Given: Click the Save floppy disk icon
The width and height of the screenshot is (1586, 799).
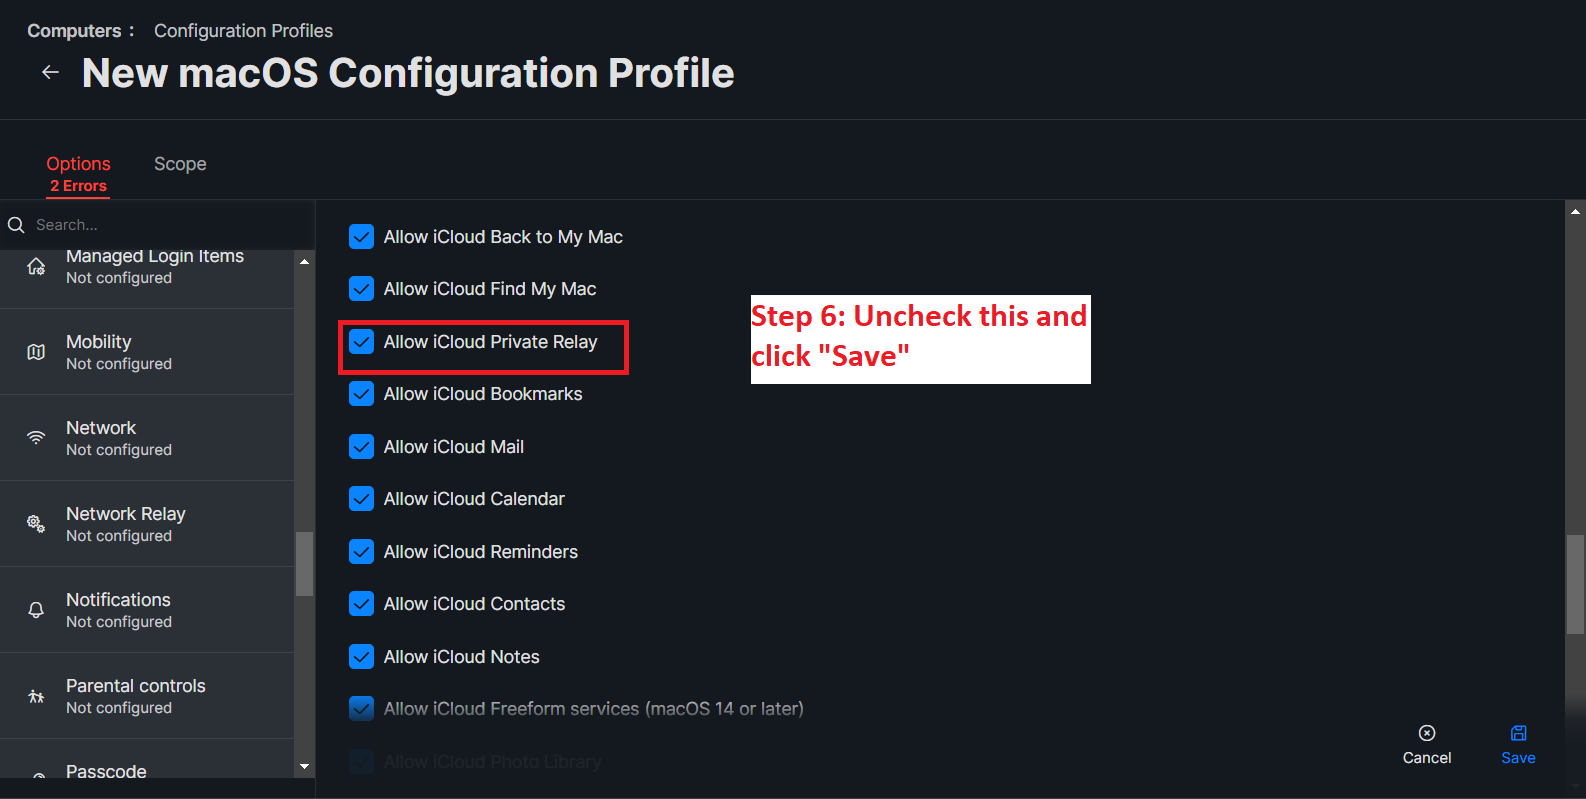Looking at the screenshot, I should click(x=1518, y=733).
